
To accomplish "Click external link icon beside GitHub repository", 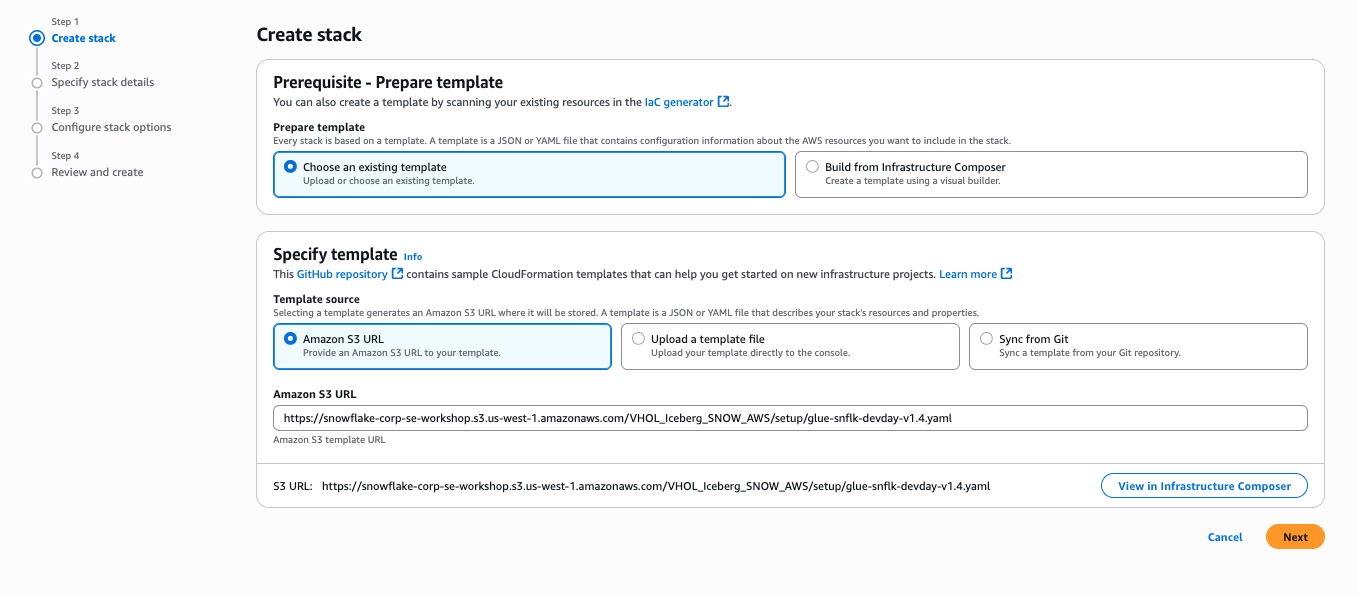I will click(x=397, y=274).
